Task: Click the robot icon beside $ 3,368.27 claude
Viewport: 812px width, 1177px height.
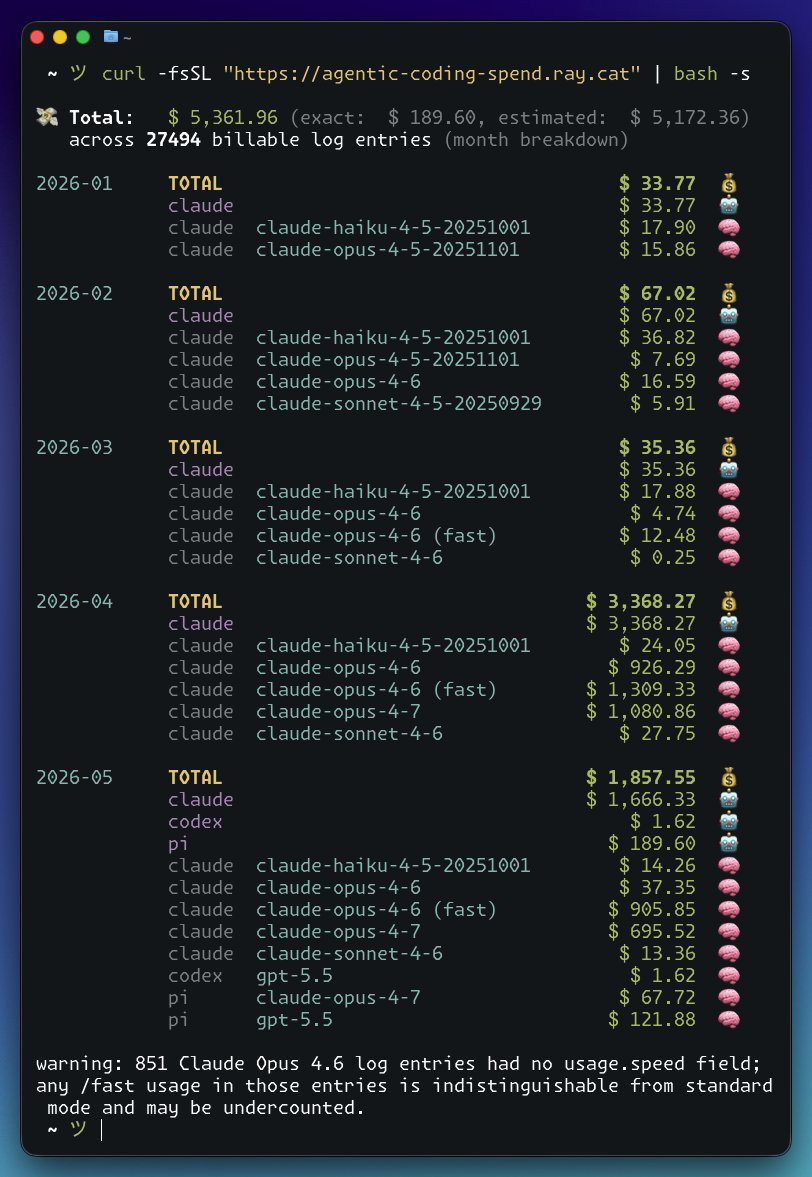Action: [729, 624]
